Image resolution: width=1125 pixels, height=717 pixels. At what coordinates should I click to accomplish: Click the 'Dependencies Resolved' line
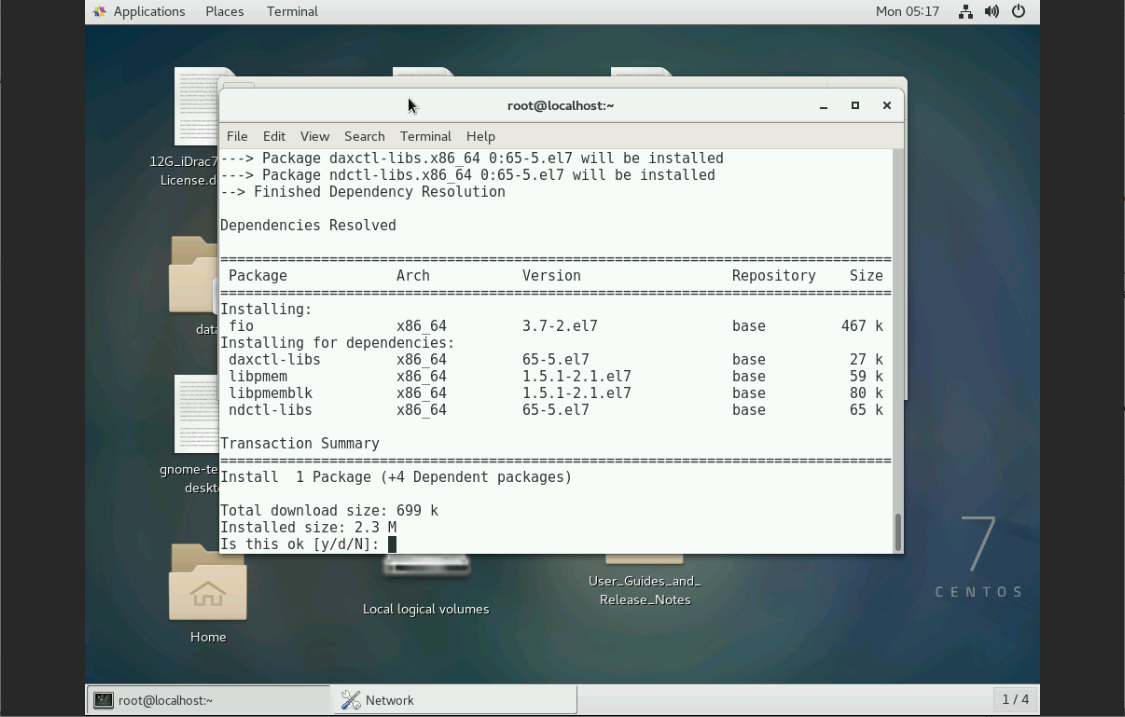308,225
